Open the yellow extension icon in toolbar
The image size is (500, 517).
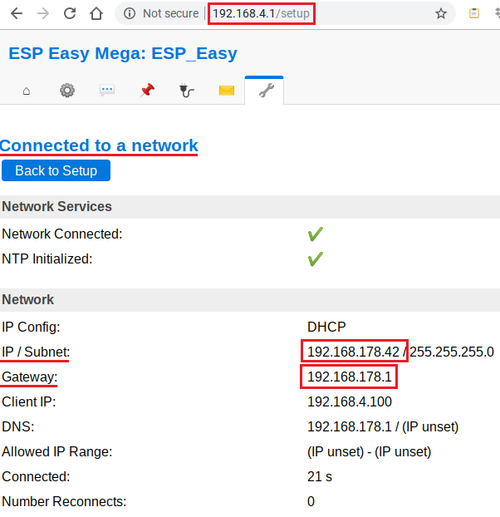474,13
